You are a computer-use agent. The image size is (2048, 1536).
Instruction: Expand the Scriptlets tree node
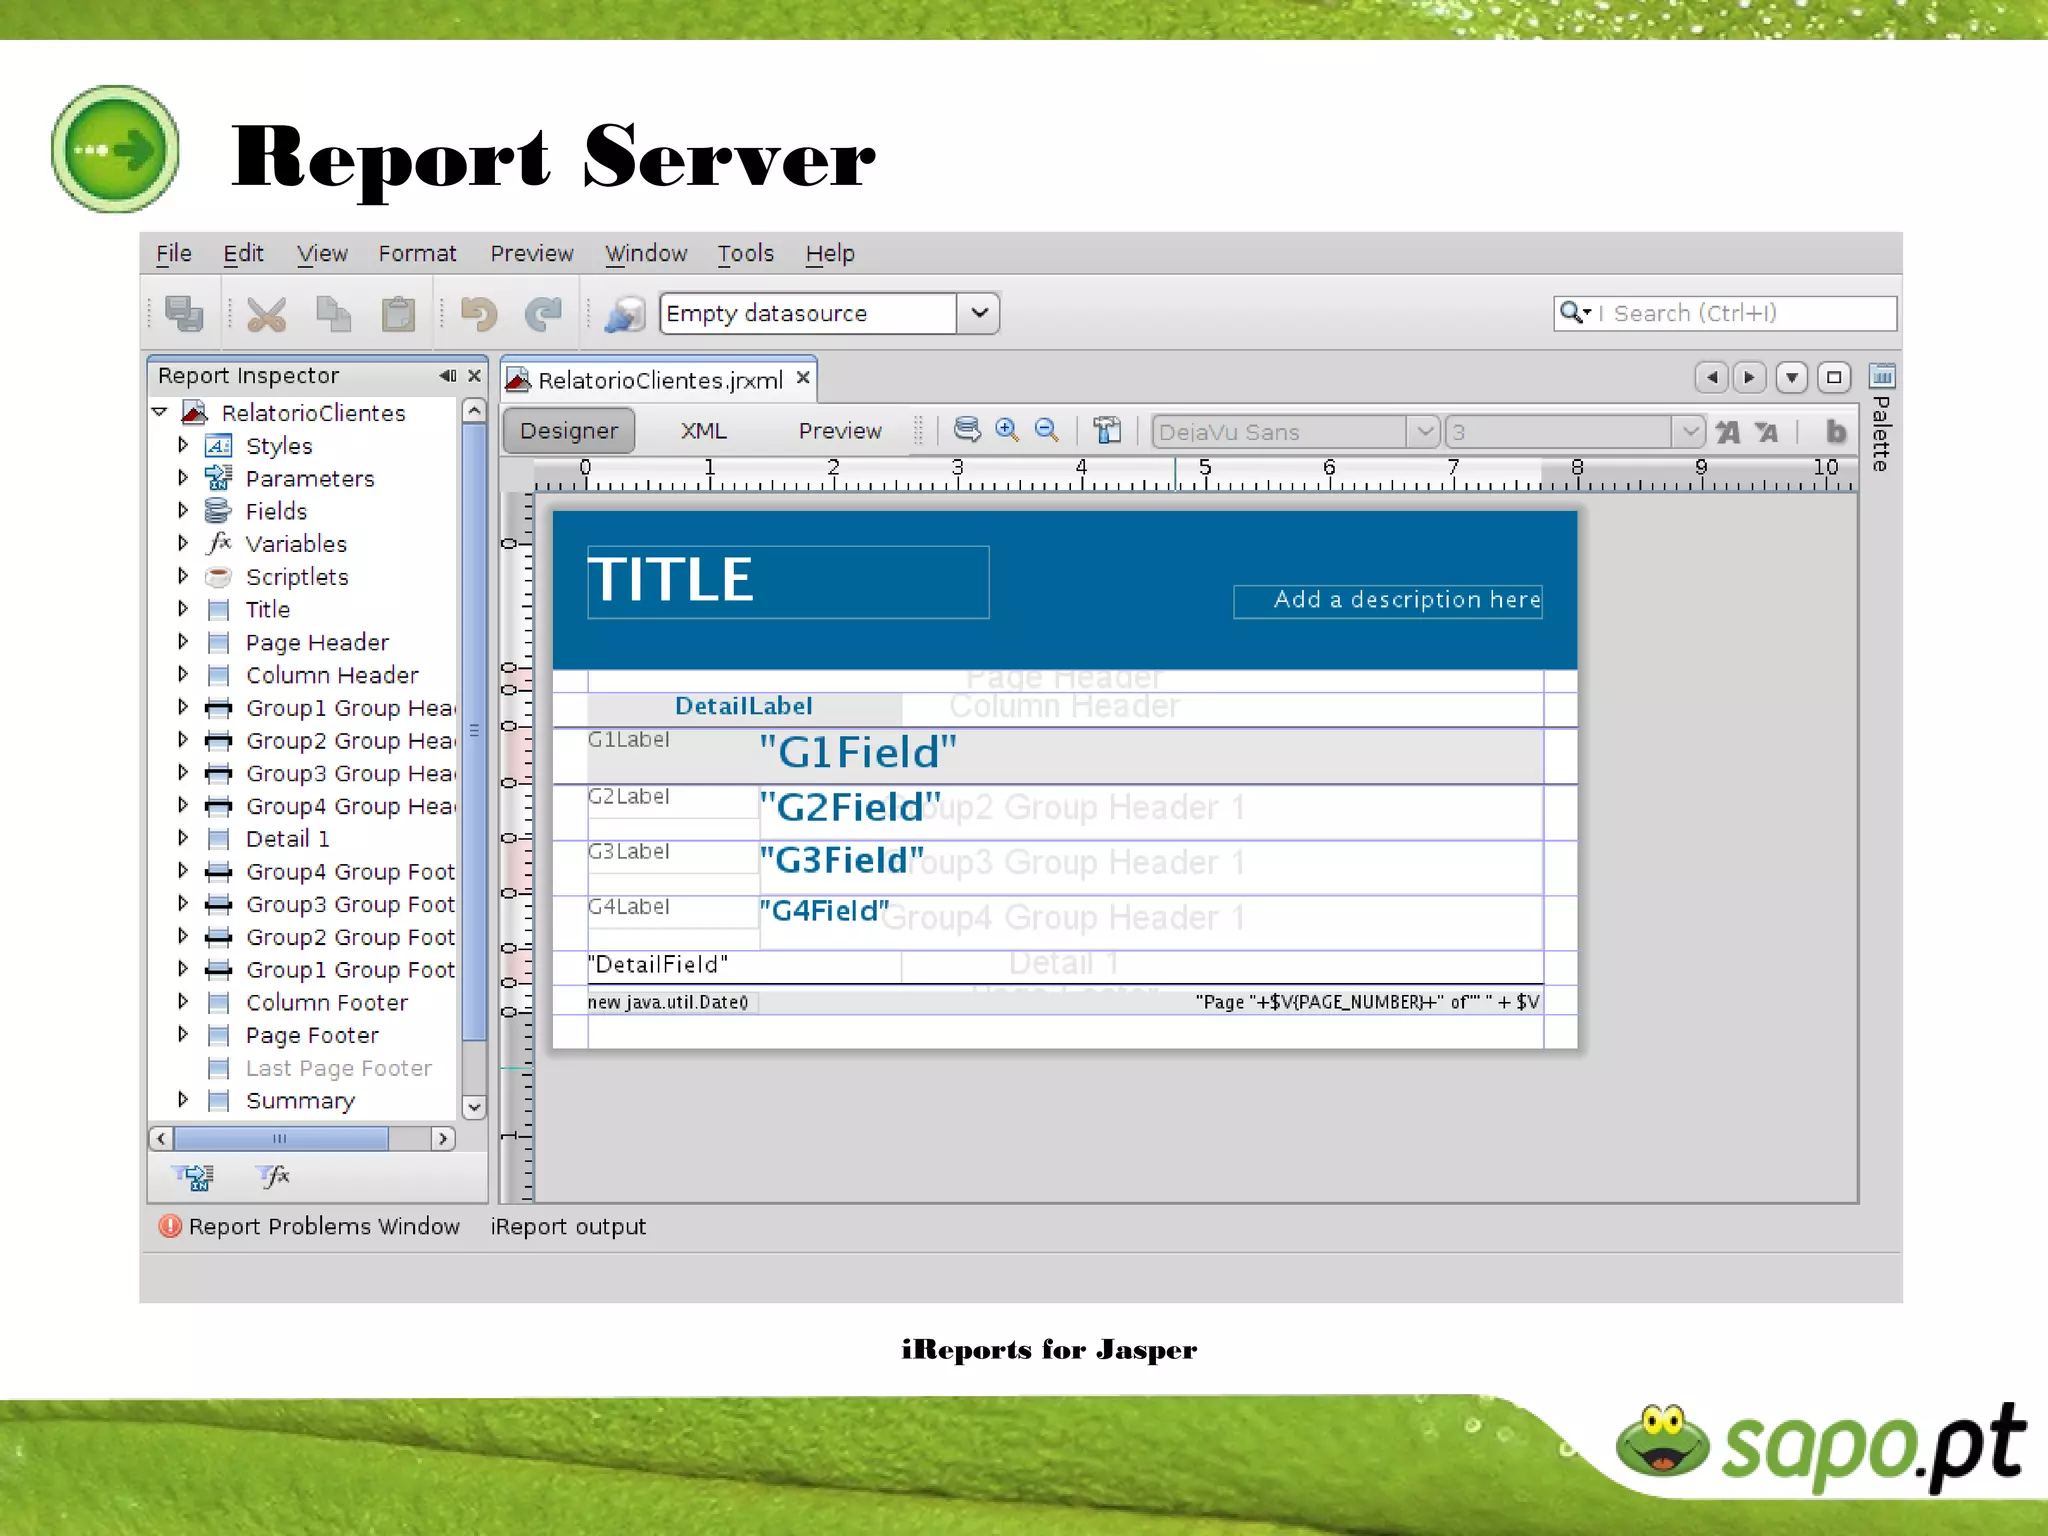click(183, 576)
